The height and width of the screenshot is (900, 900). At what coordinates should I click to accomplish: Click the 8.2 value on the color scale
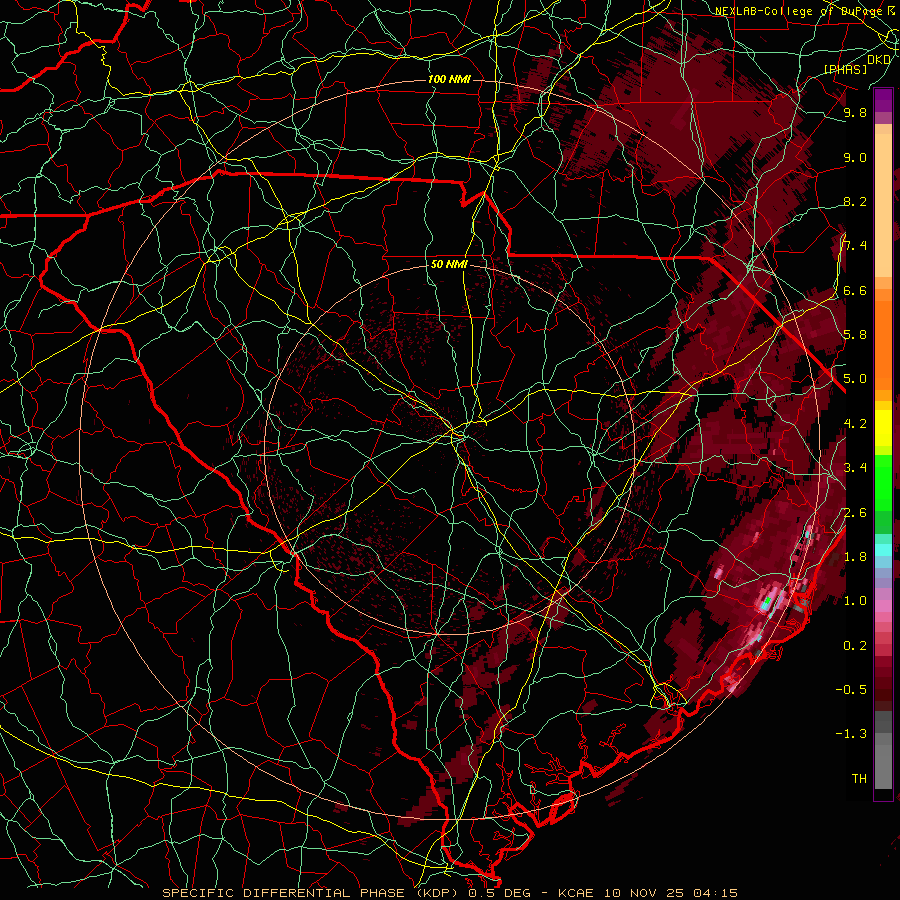pyautogui.click(x=855, y=201)
